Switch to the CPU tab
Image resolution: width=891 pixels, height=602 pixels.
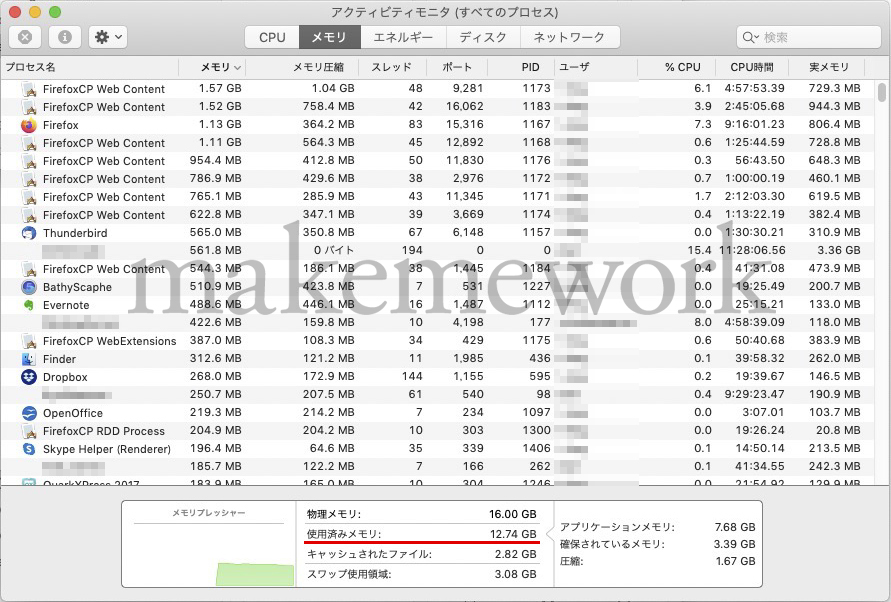point(272,37)
